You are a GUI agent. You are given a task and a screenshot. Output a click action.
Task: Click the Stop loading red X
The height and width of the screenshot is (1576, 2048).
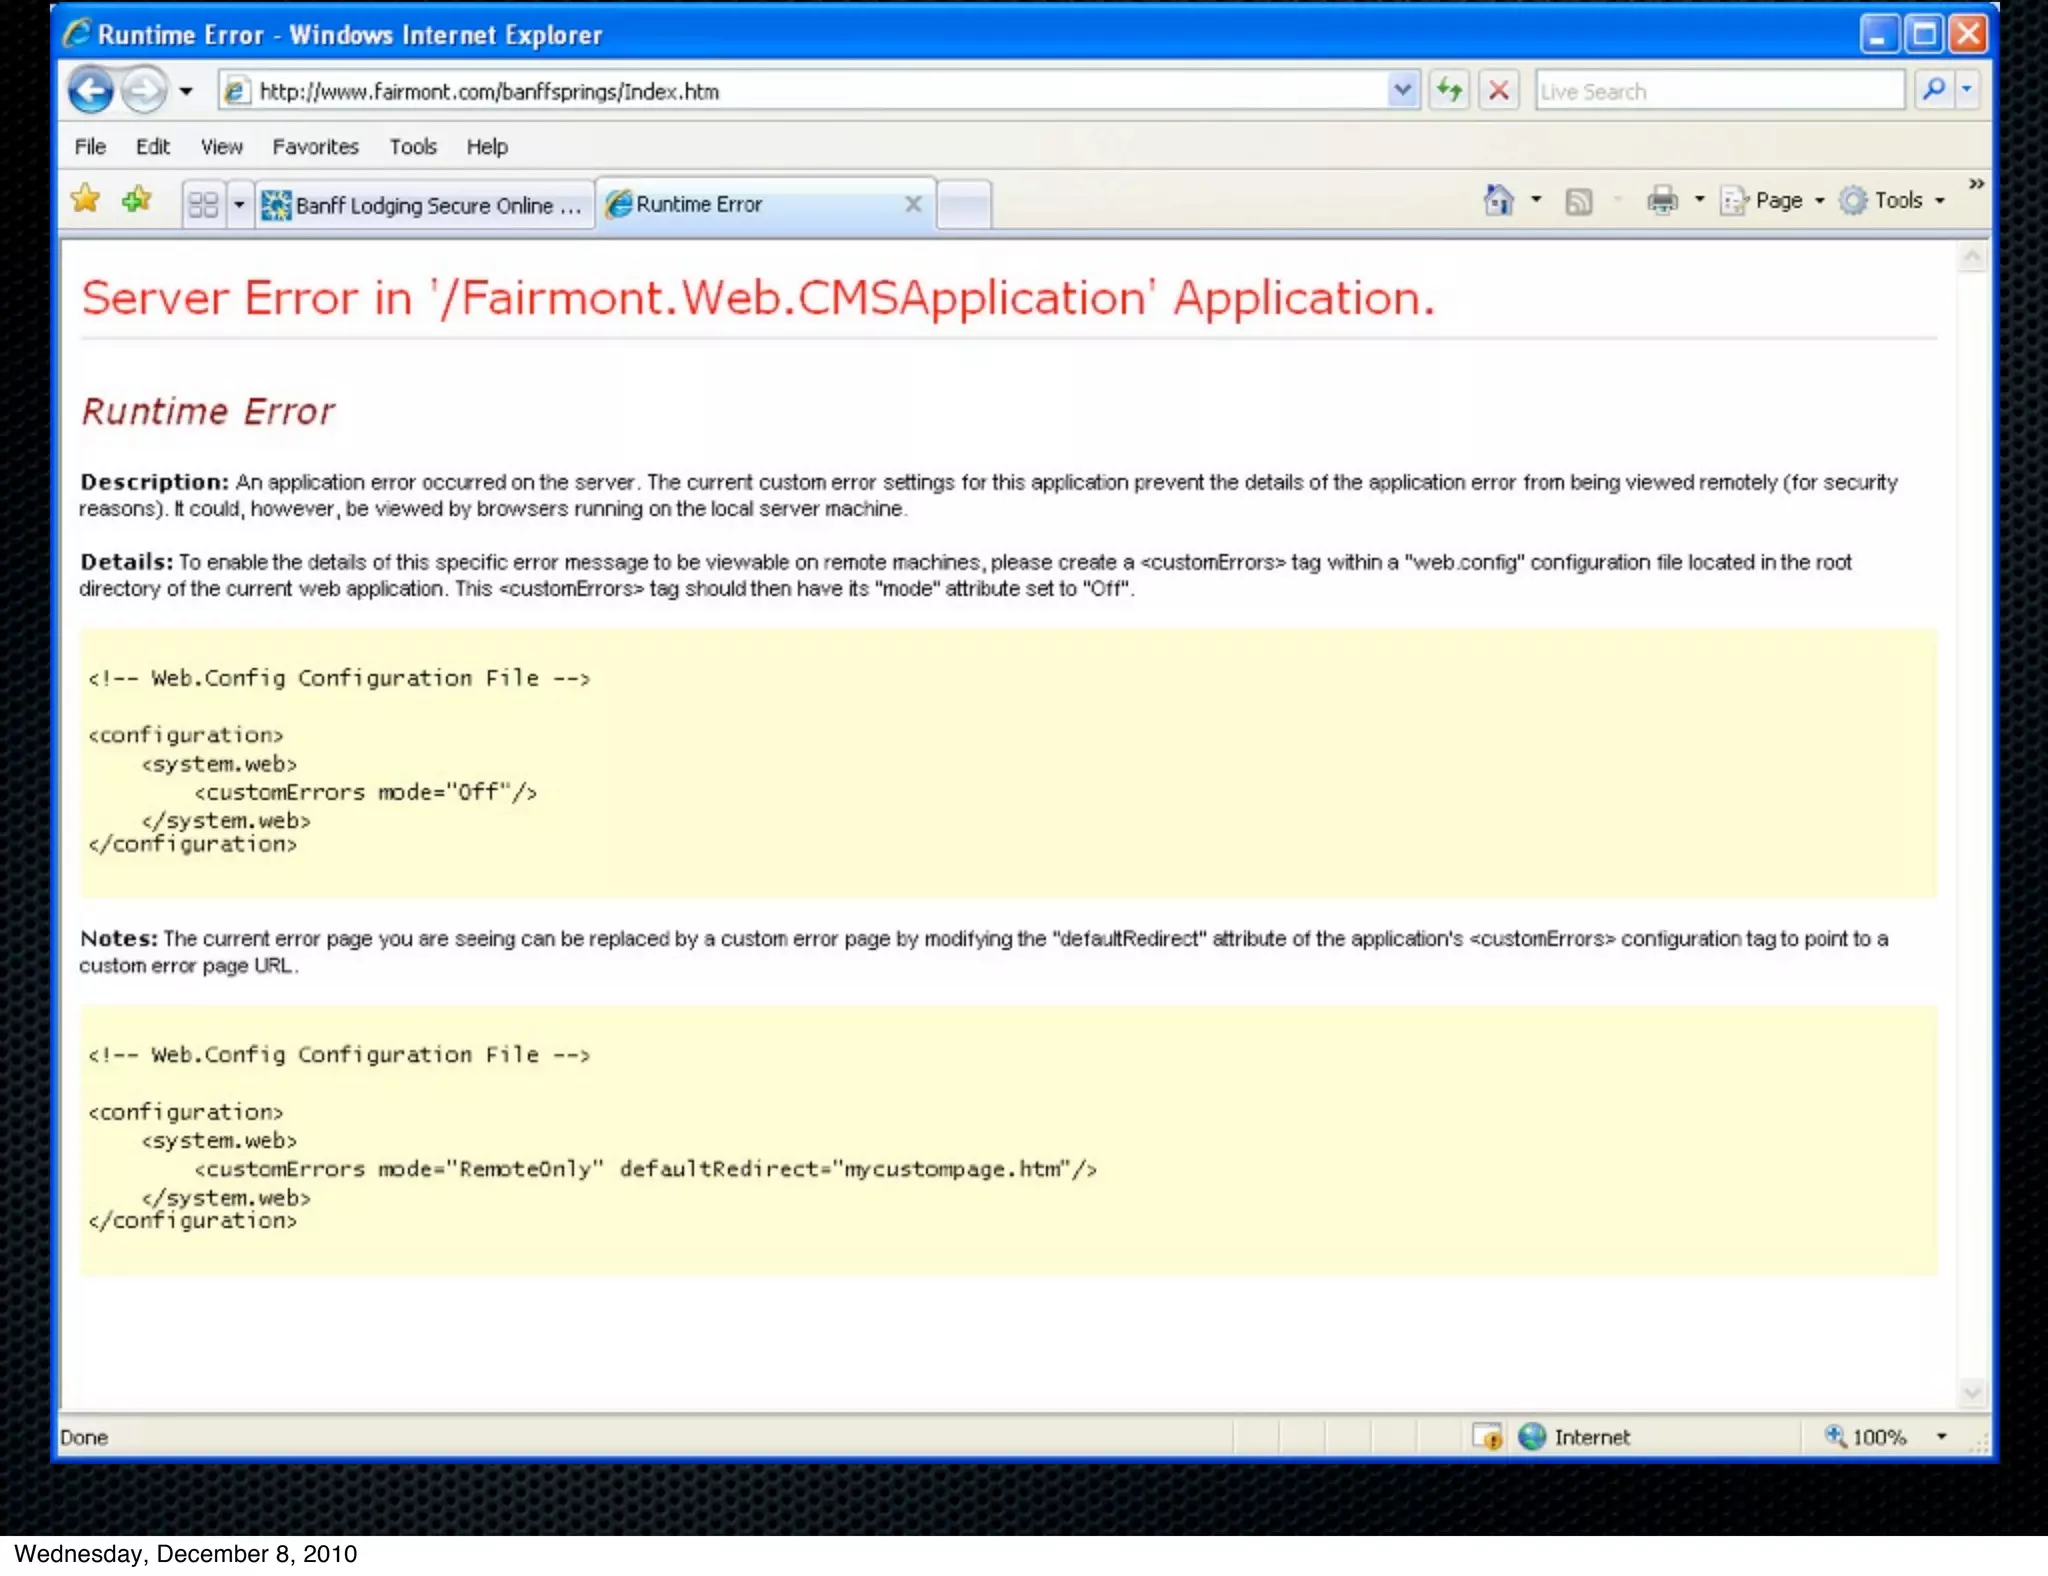[1498, 91]
